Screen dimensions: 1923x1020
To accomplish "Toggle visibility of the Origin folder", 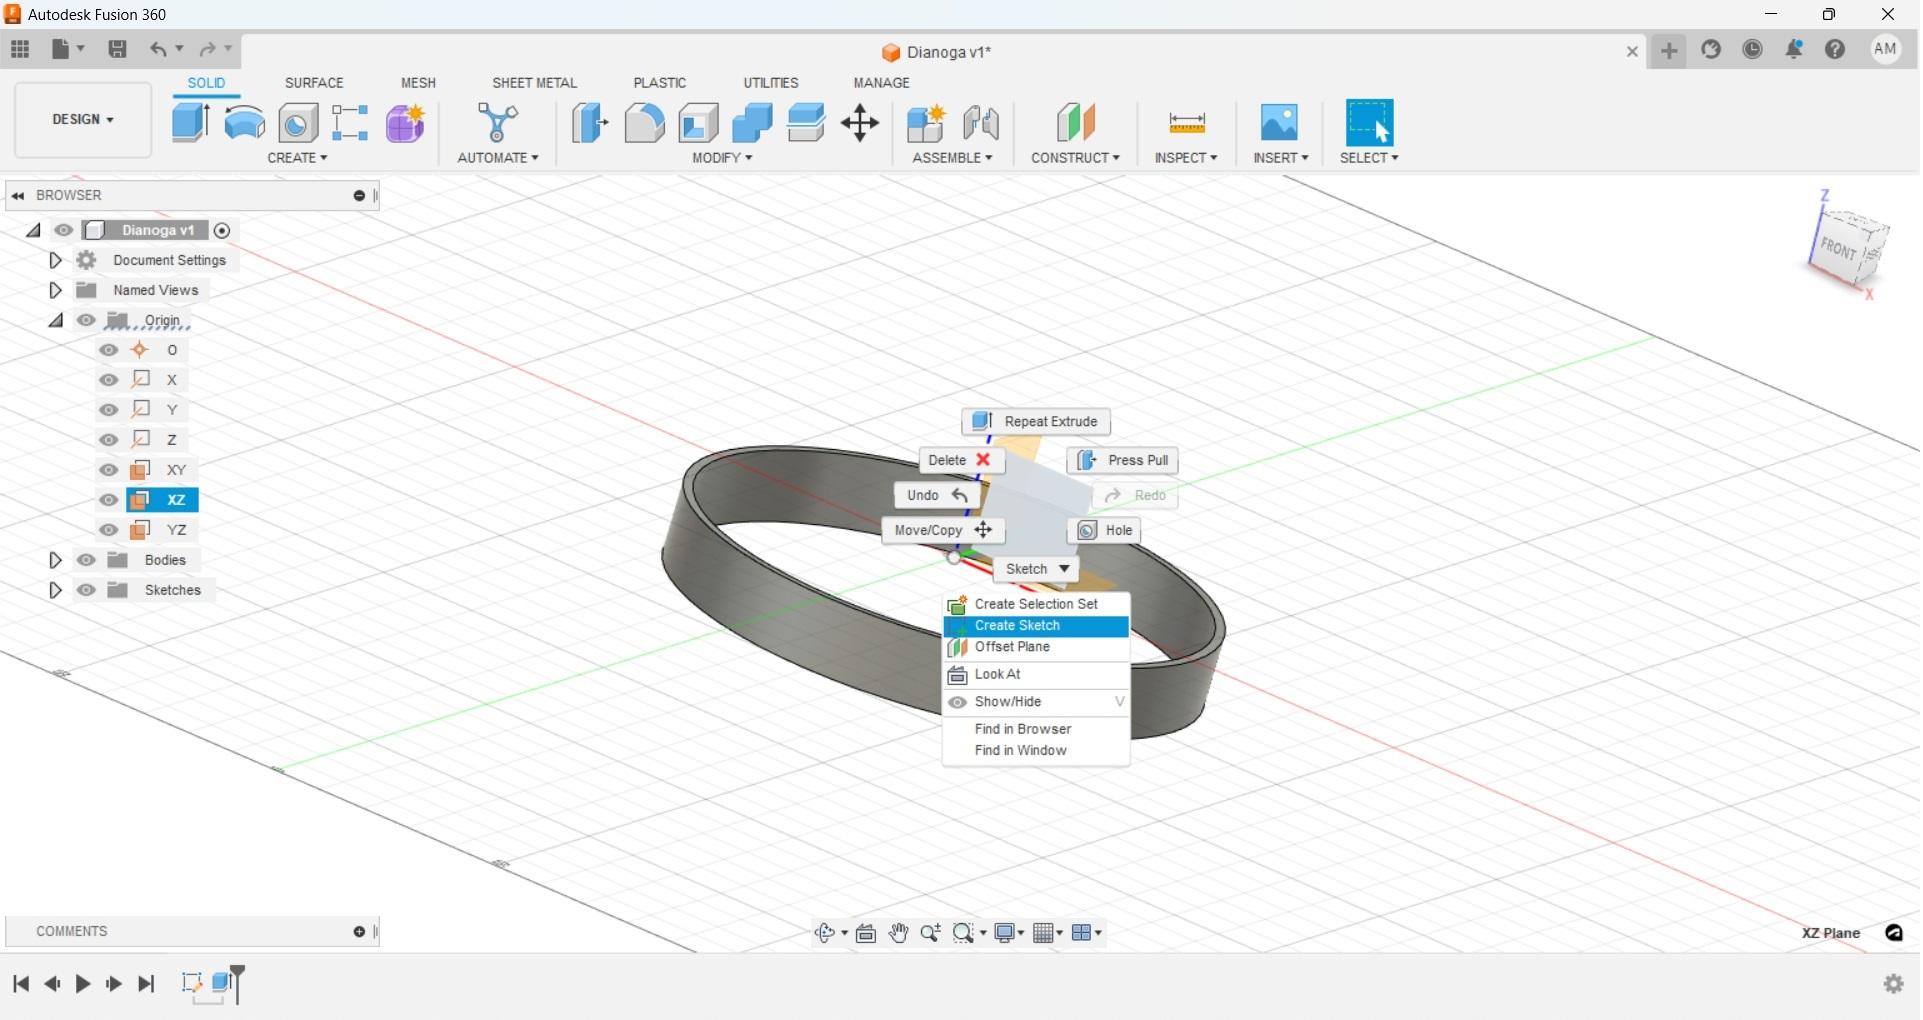I will click(87, 320).
